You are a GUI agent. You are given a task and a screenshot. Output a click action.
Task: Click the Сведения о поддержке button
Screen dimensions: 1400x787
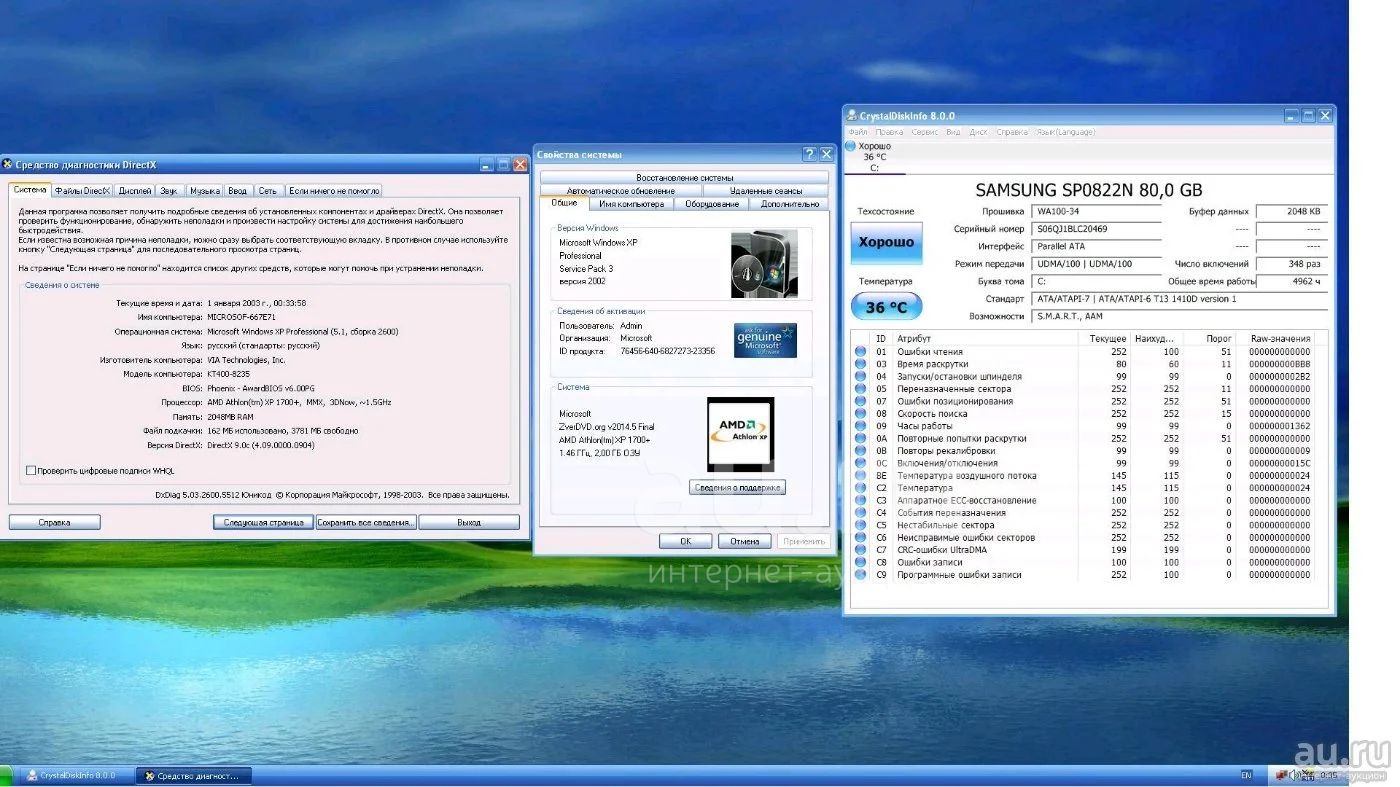[x=737, y=488]
